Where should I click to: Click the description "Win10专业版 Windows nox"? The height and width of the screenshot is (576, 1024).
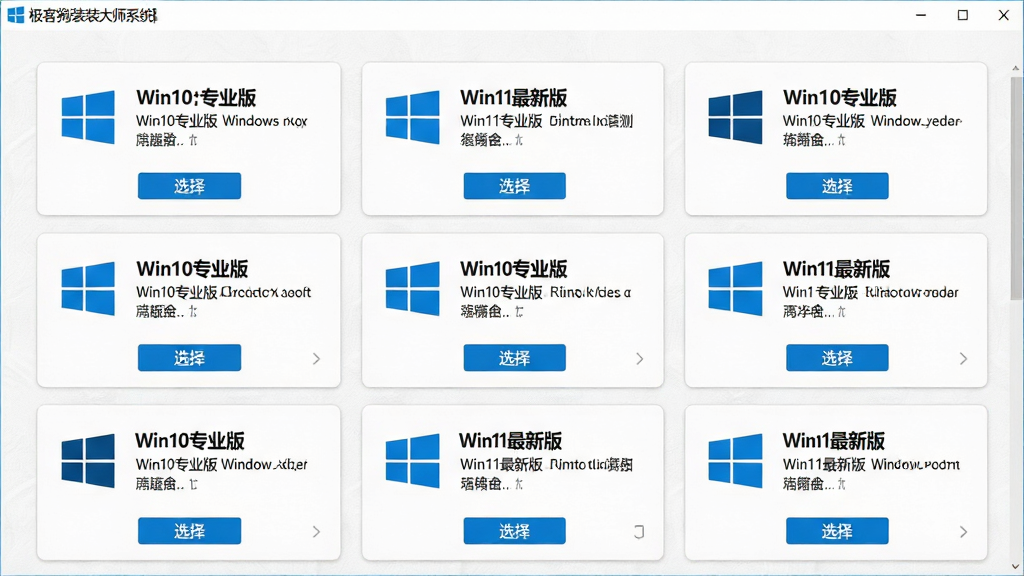[221, 121]
